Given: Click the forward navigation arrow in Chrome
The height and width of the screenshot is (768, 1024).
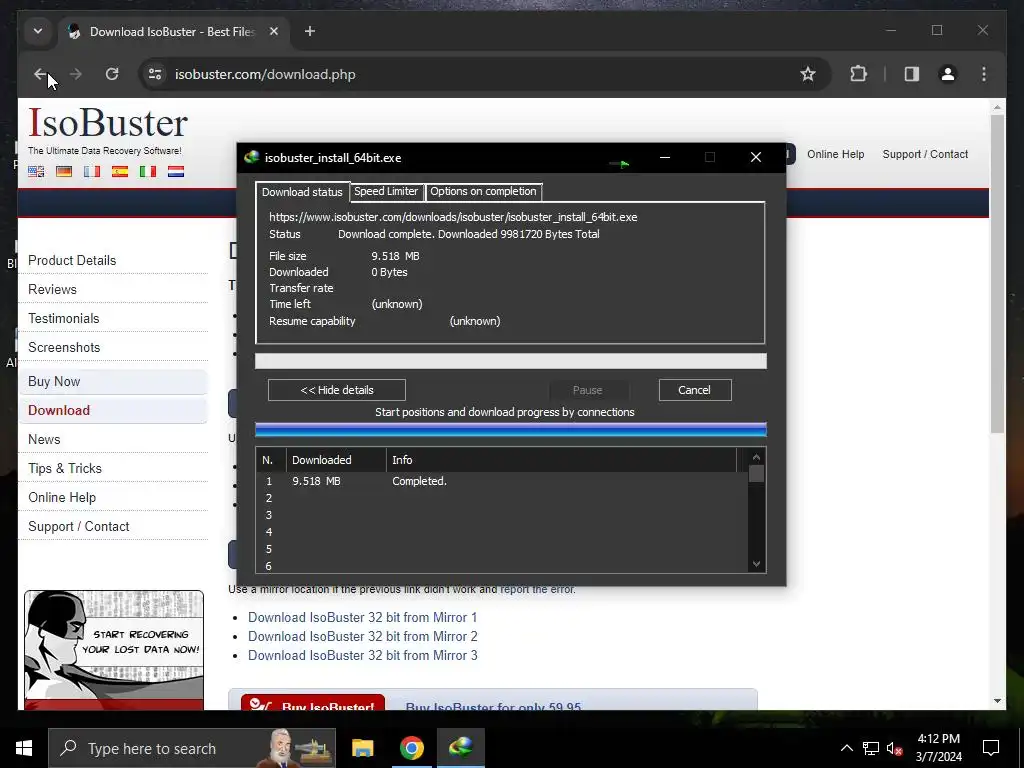Looking at the screenshot, I should point(76,74).
